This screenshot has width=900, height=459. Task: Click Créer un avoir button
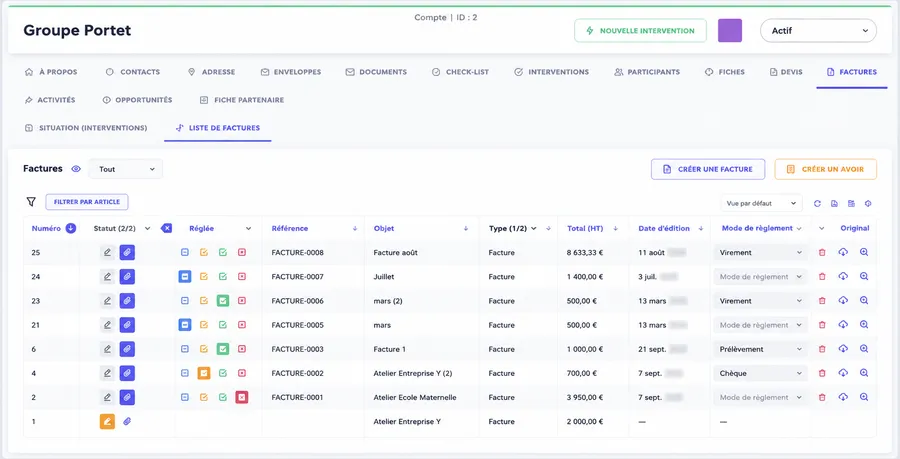[825, 169]
